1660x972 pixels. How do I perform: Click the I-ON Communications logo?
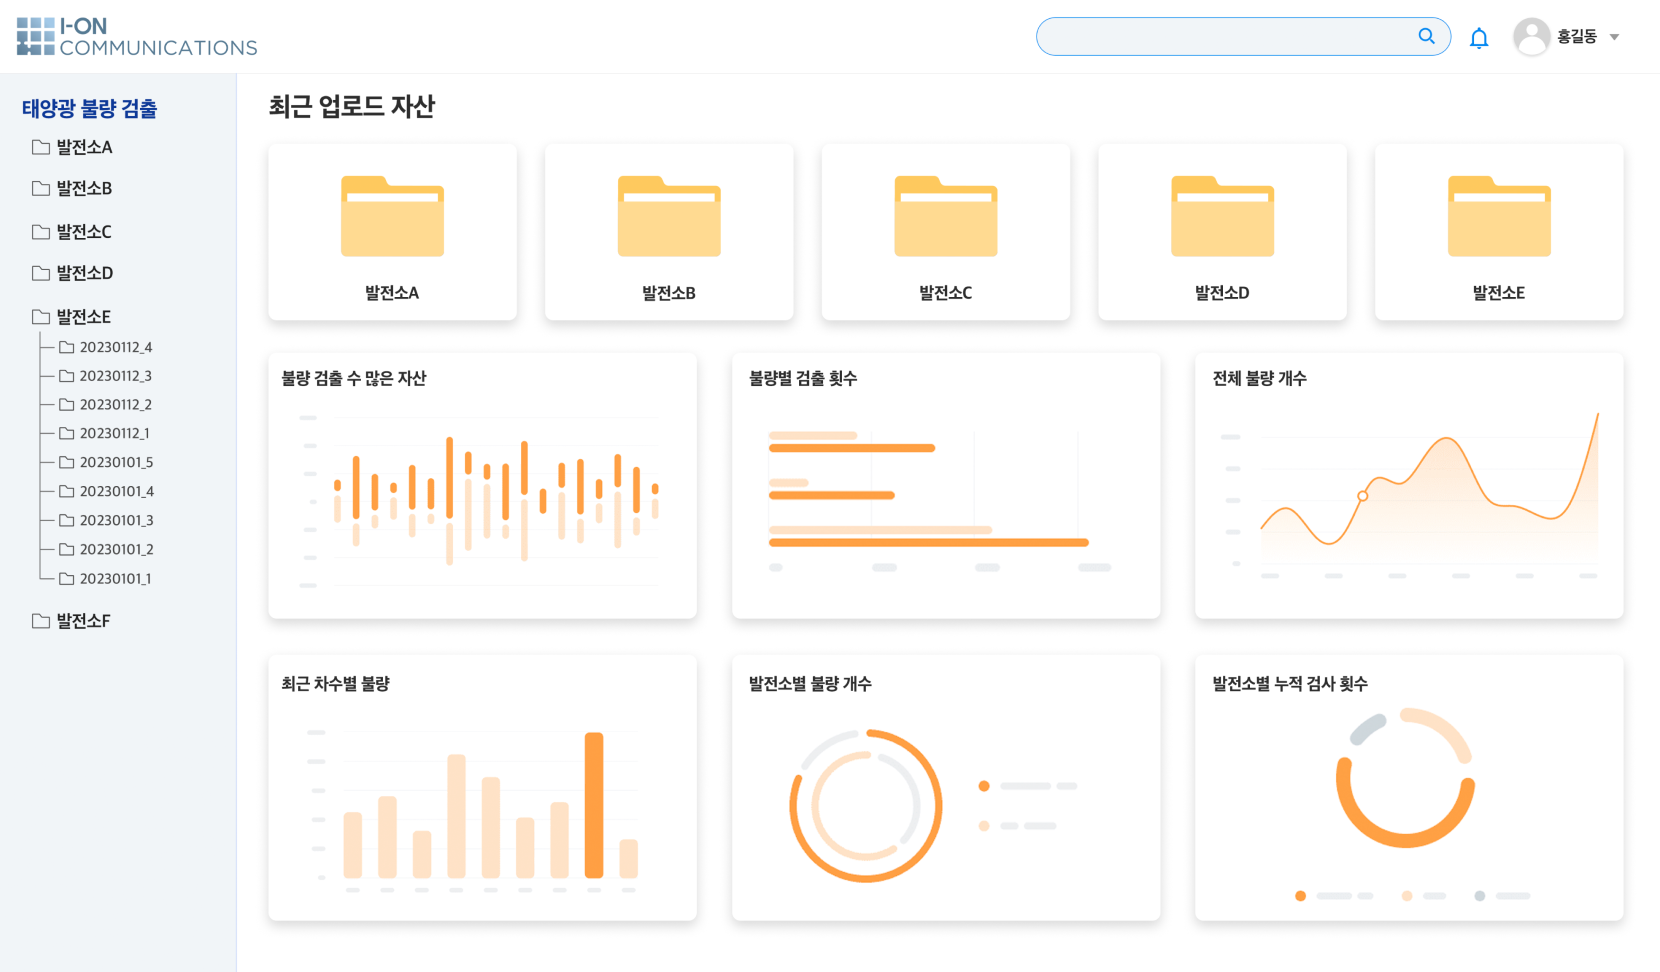(137, 37)
